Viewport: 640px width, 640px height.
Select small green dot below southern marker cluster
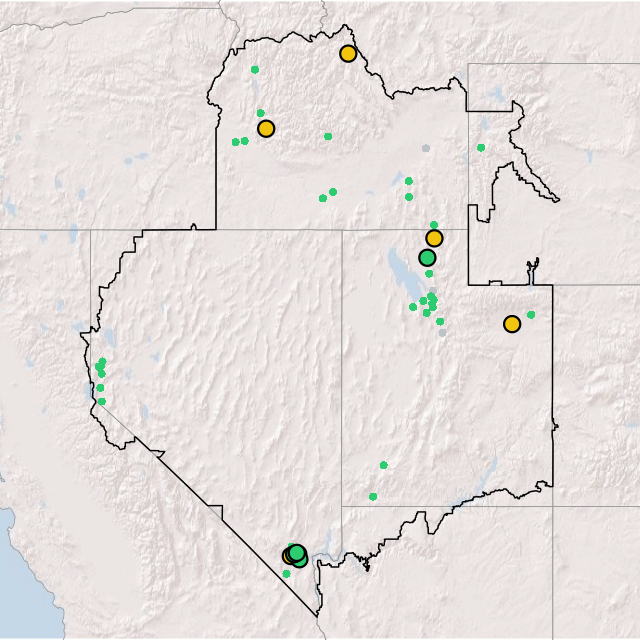286,574
